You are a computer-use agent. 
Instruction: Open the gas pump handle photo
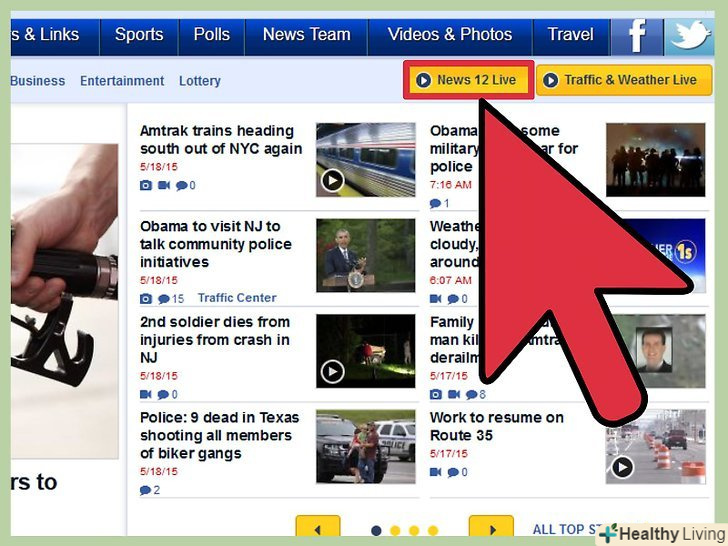pyautogui.click(x=64, y=301)
